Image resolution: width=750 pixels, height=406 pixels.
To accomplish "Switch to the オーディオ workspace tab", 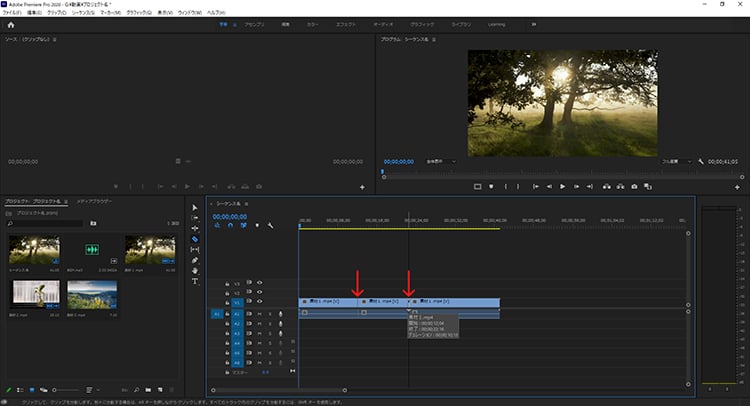I will (x=383, y=24).
